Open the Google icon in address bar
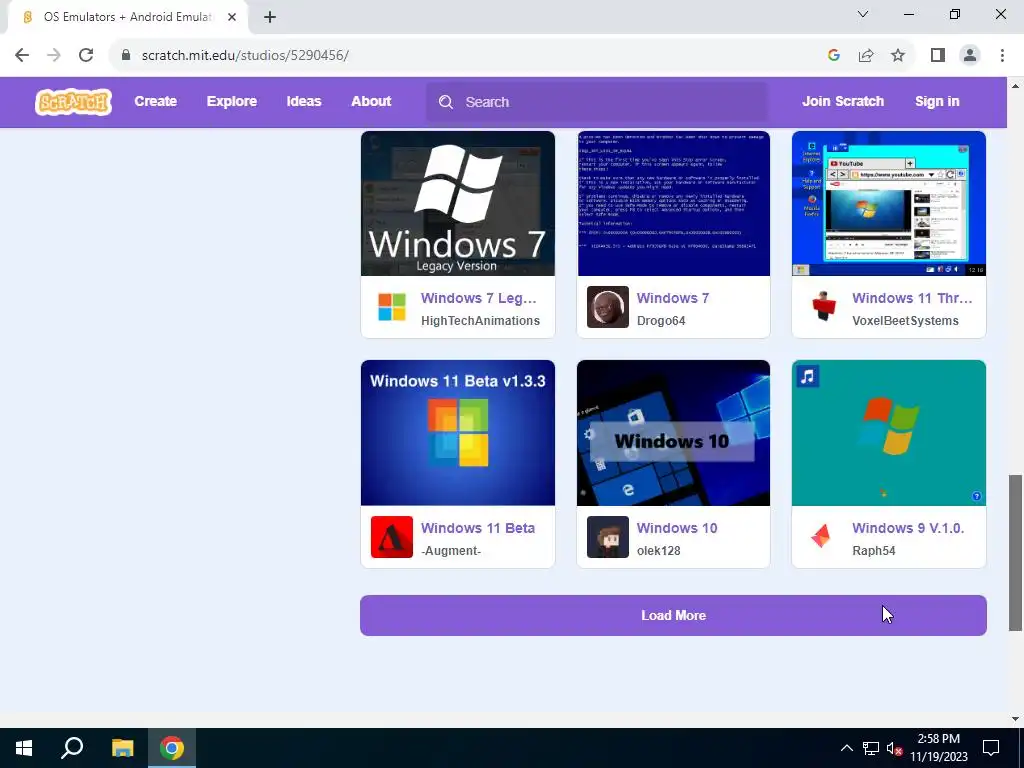 point(833,55)
